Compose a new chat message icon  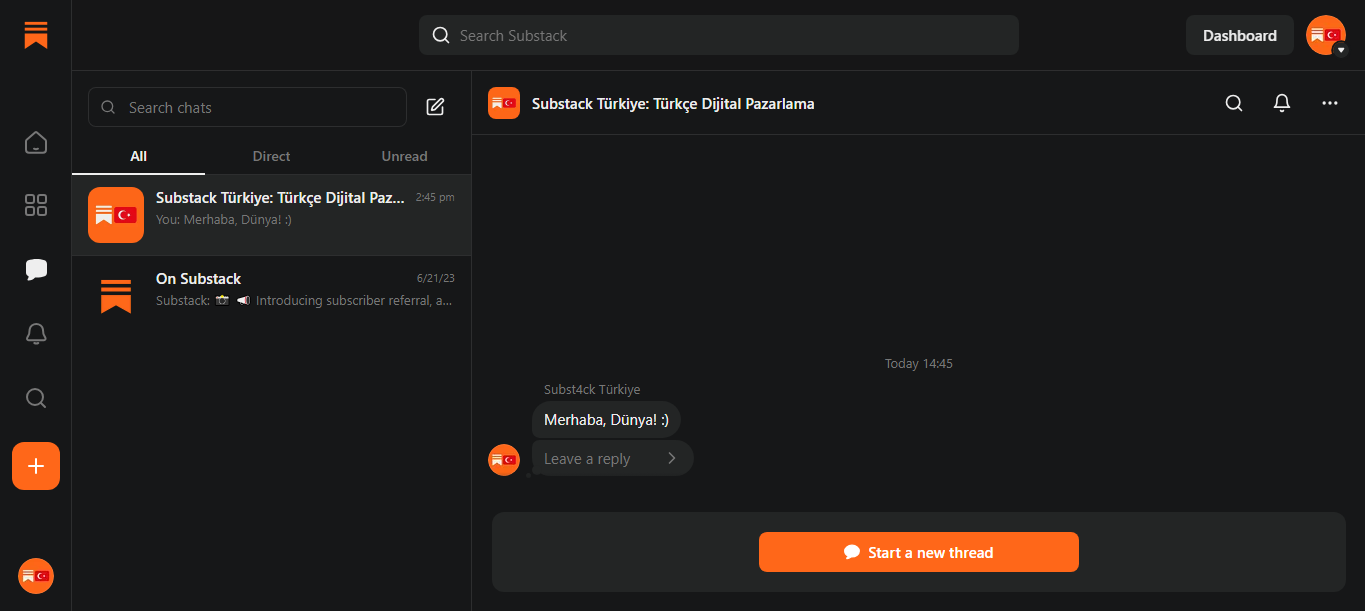pyautogui.click(x=435, y=107)
